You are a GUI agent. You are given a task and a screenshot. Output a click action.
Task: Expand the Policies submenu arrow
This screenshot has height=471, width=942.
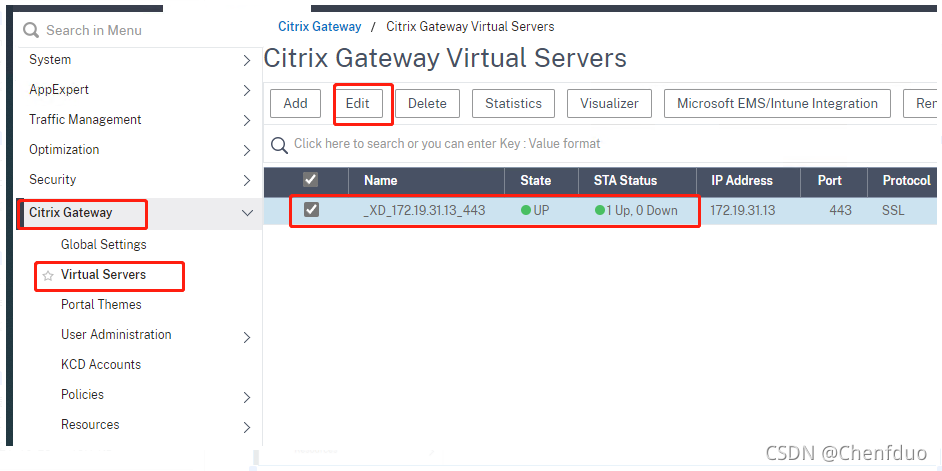[x=247, y=397]
